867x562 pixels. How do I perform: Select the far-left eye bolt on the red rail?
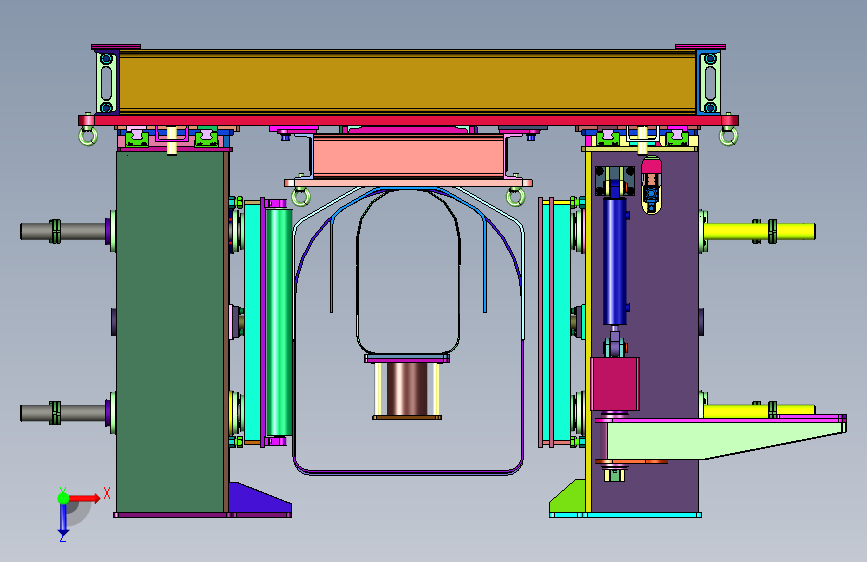point(87,136)
